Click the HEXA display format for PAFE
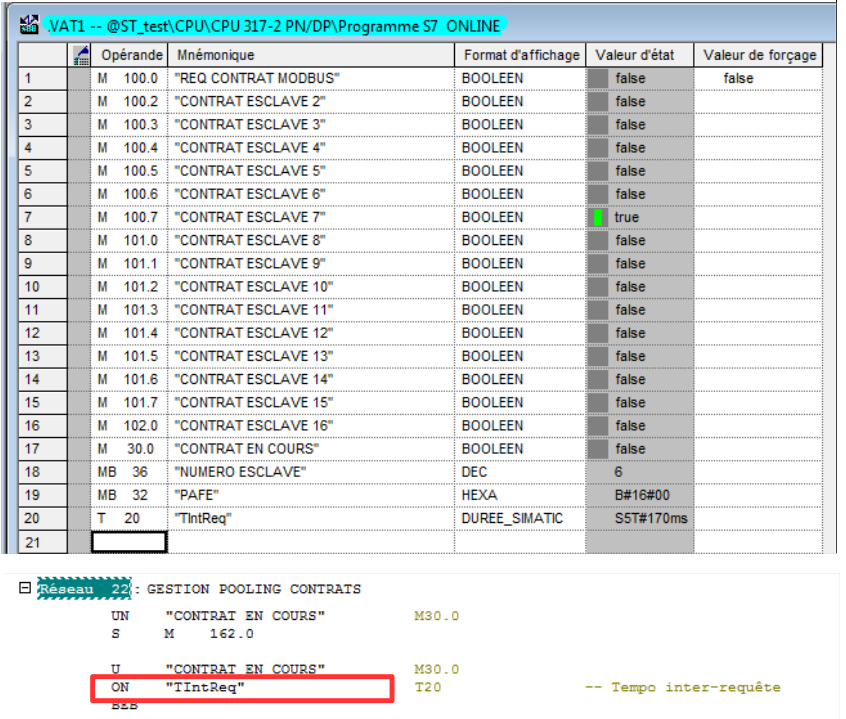The image size is (846, 719). [x=481, y=495]
